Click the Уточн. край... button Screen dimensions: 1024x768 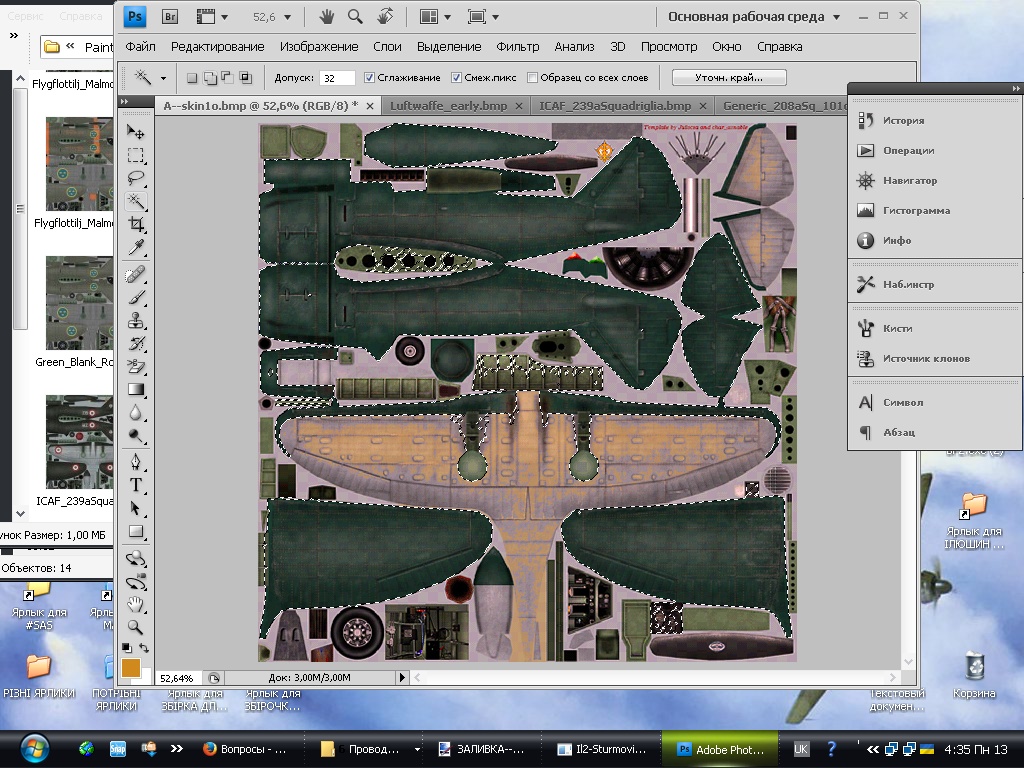(x=728, y=78)
